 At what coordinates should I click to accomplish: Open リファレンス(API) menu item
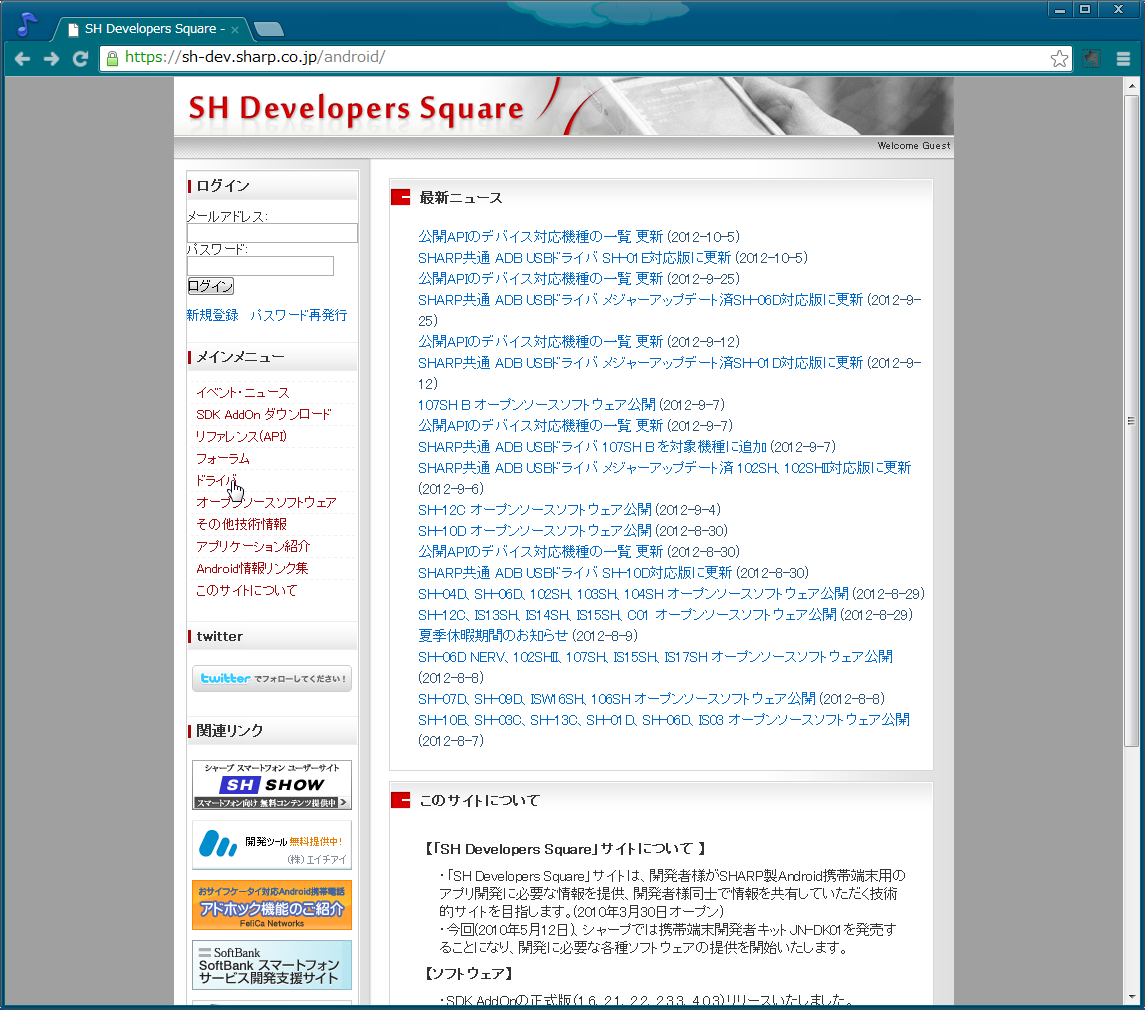[241, 437]
